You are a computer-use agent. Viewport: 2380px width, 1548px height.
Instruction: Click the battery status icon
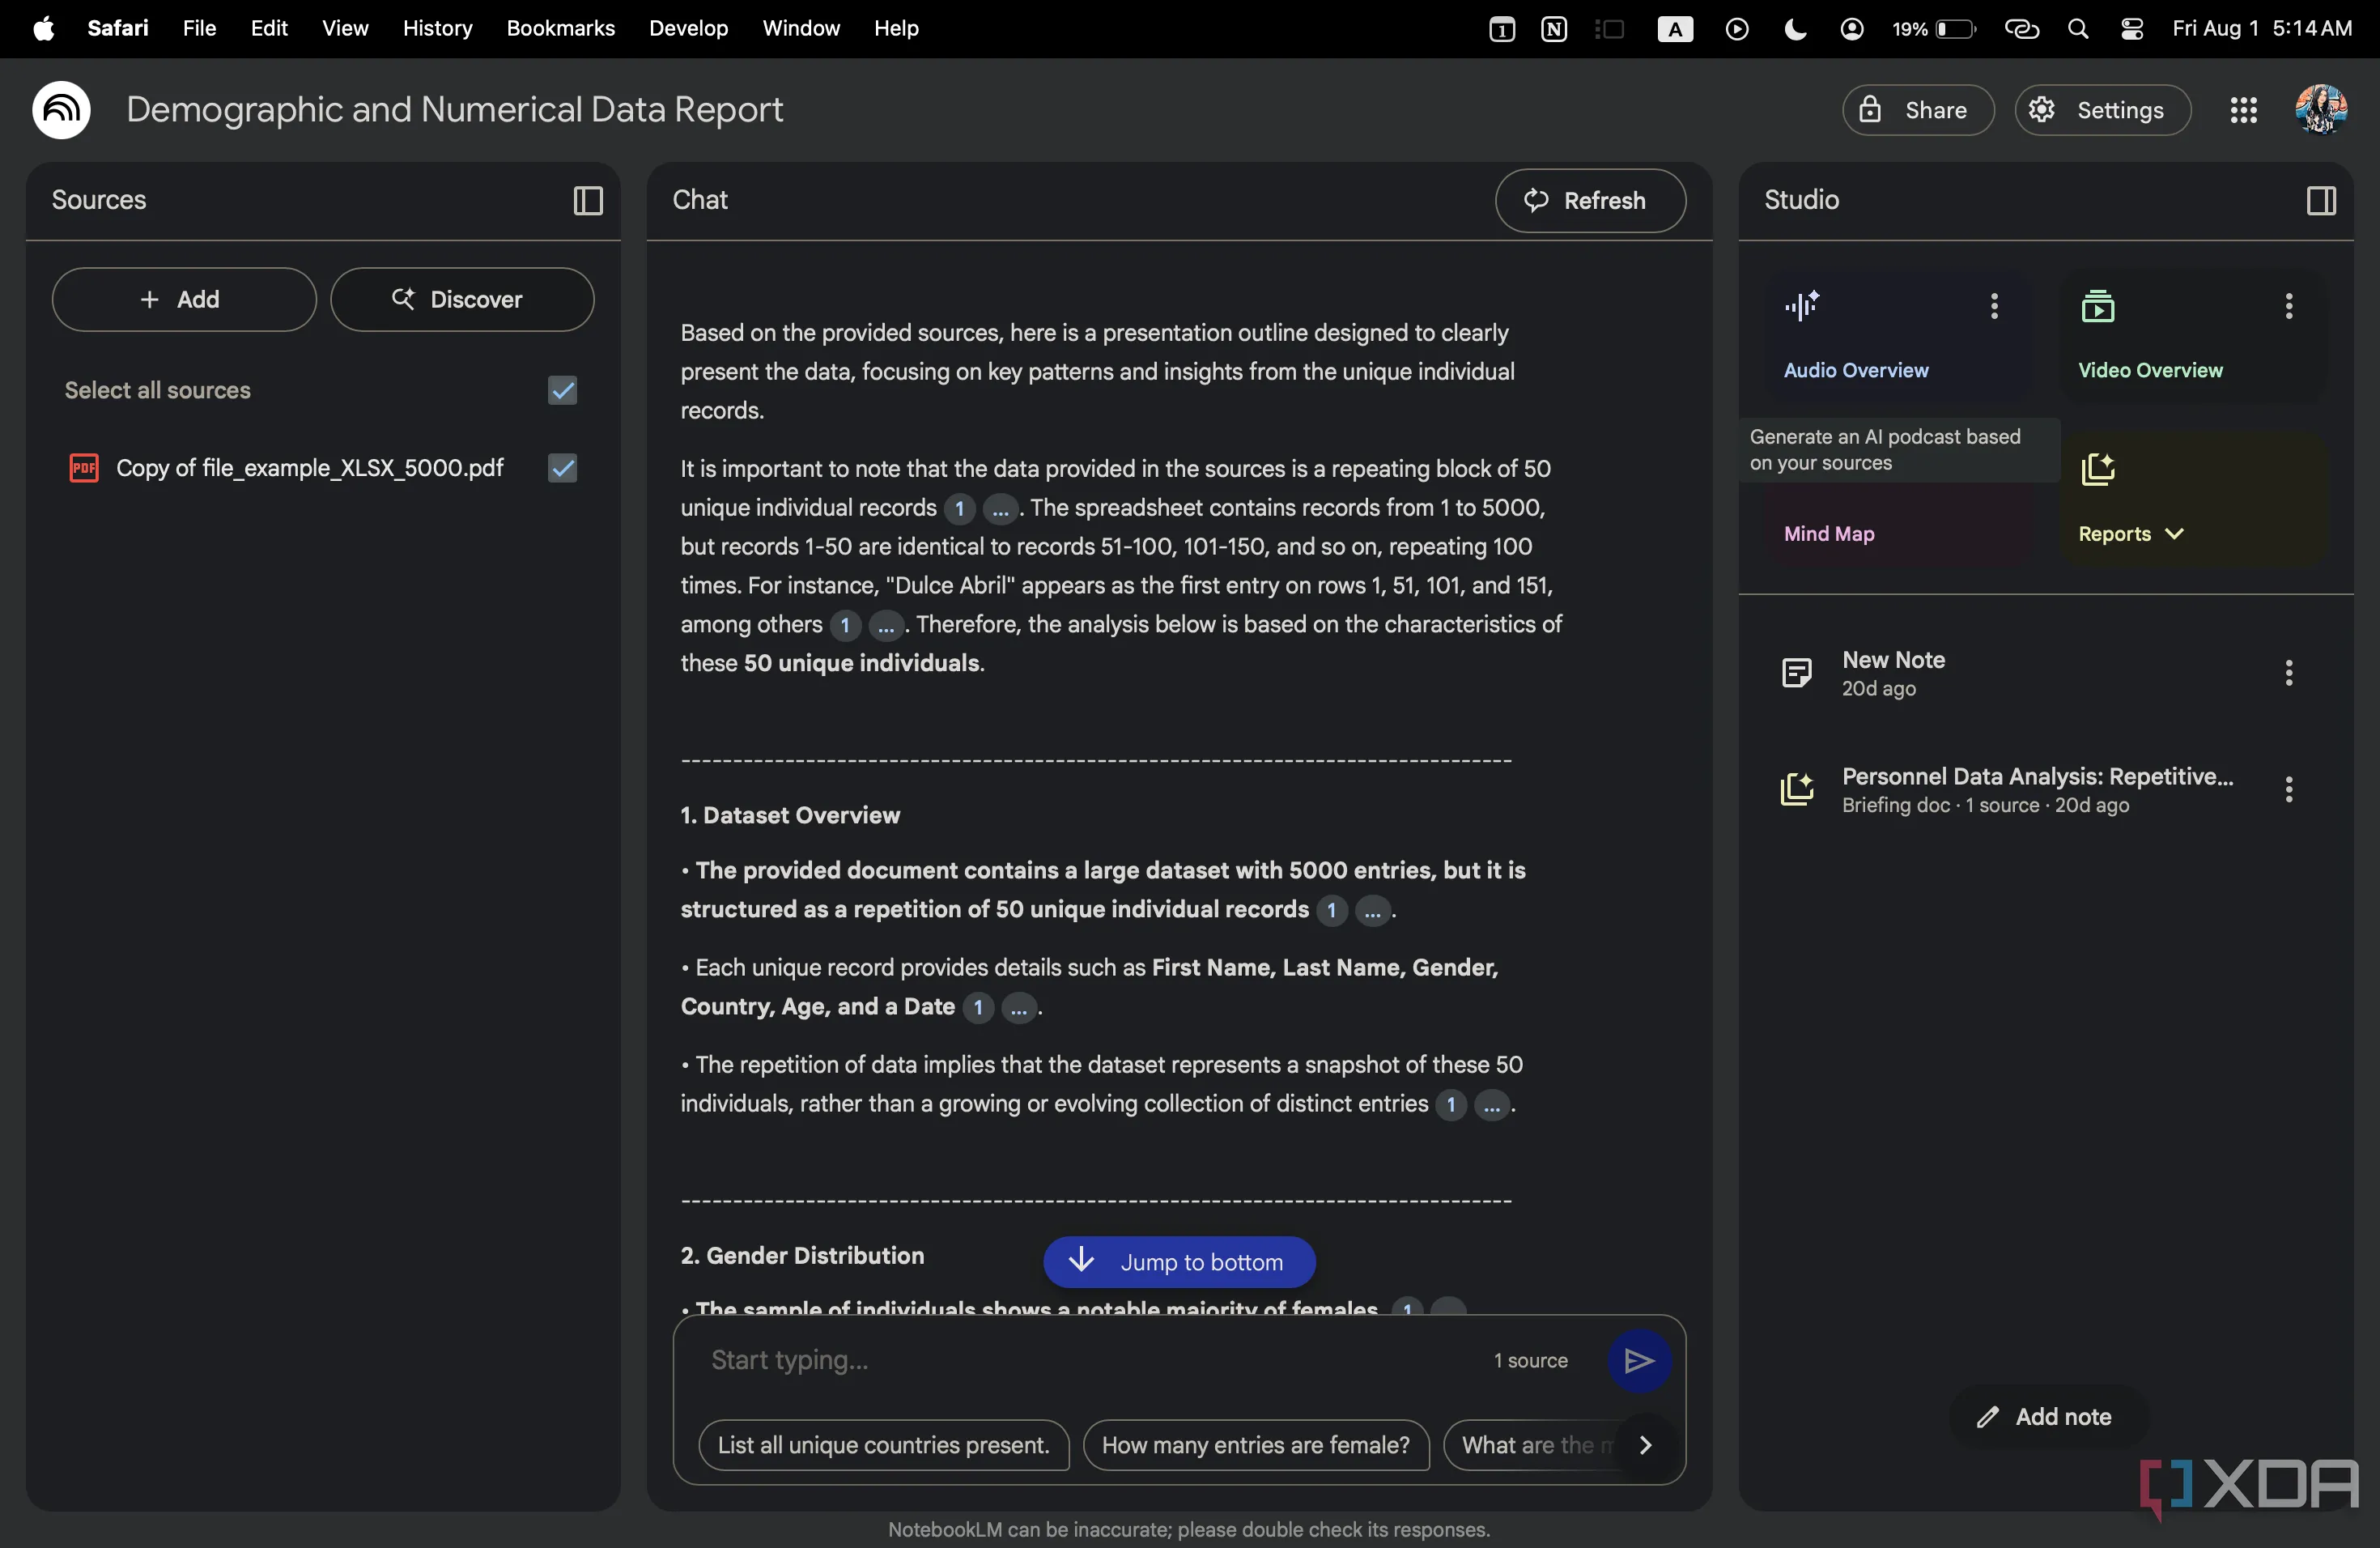(x=1956, y=29)
